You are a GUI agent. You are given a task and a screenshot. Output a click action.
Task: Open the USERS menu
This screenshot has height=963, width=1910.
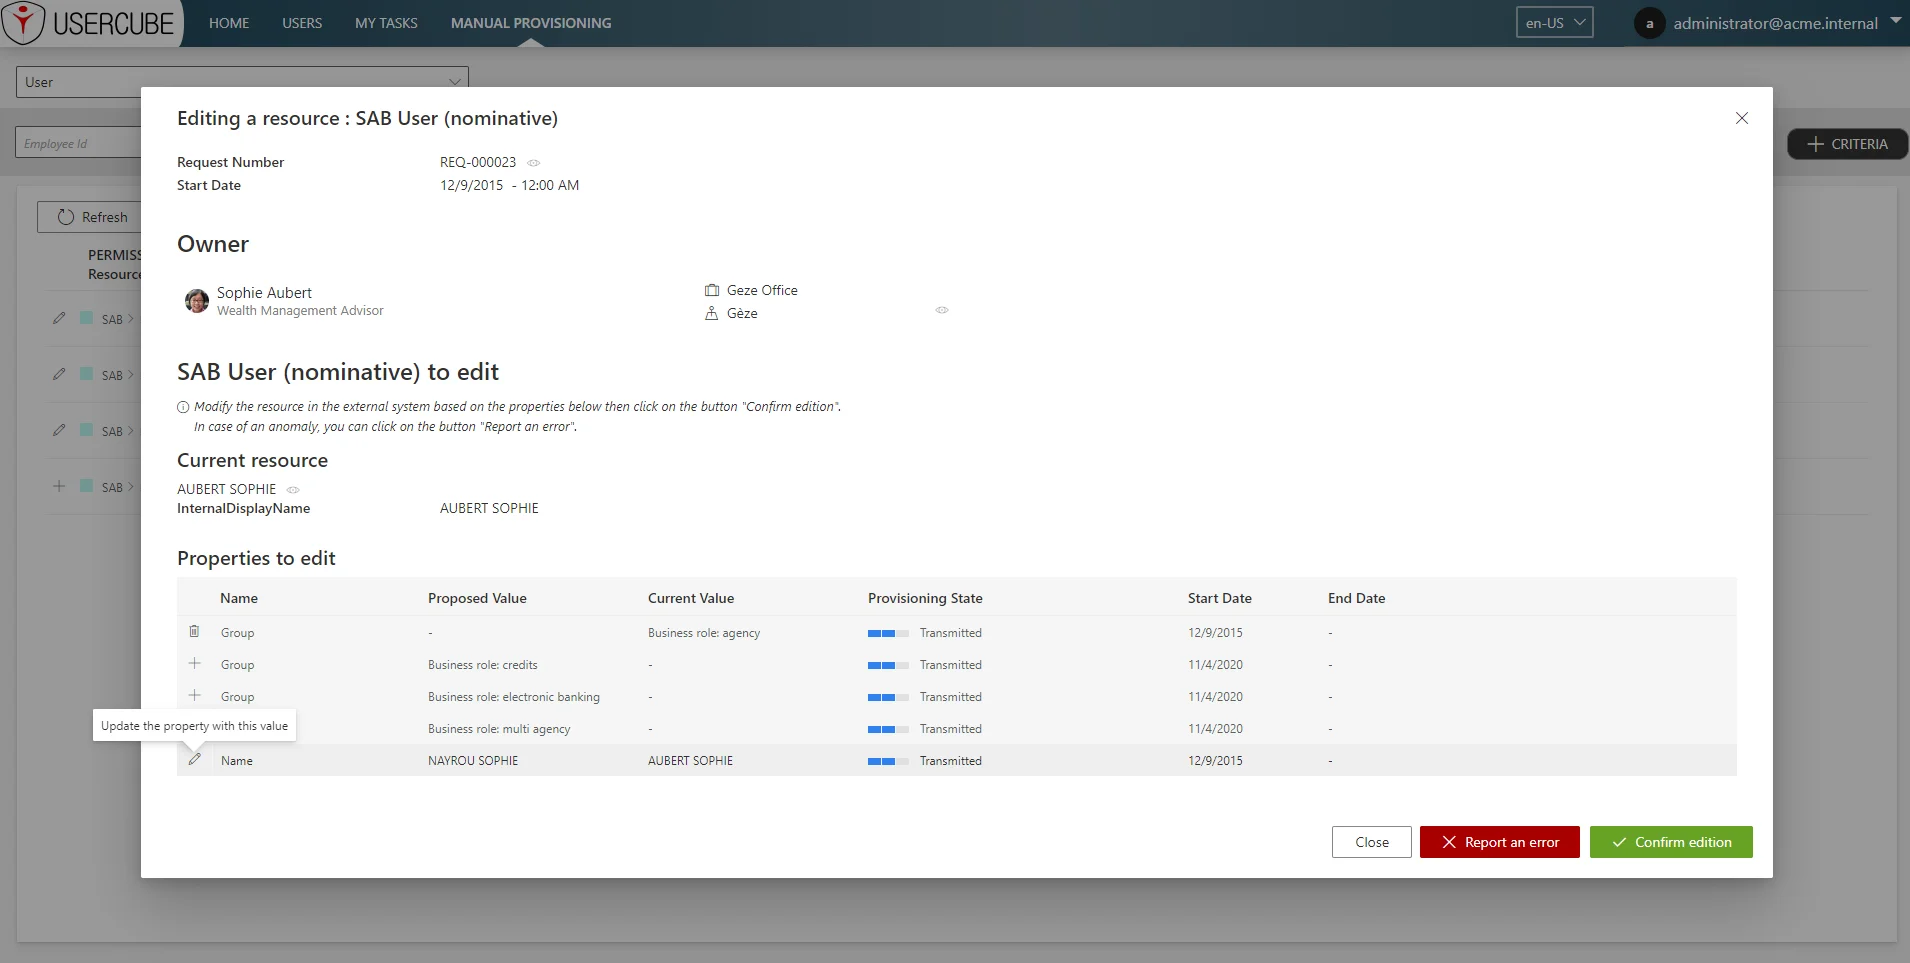point(302,23)
